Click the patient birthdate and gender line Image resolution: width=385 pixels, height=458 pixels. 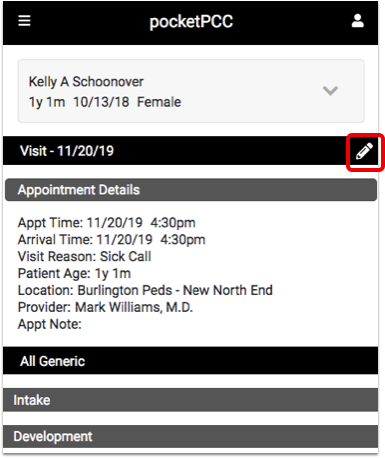pyautogui.click(x=105, y=102)
